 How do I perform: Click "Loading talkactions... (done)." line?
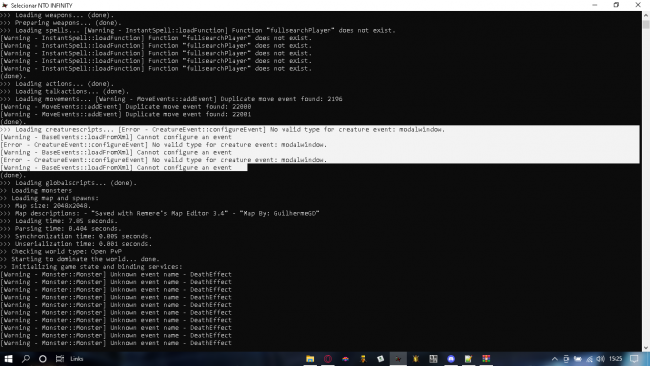pyautogui.click(x=64, y=92)
